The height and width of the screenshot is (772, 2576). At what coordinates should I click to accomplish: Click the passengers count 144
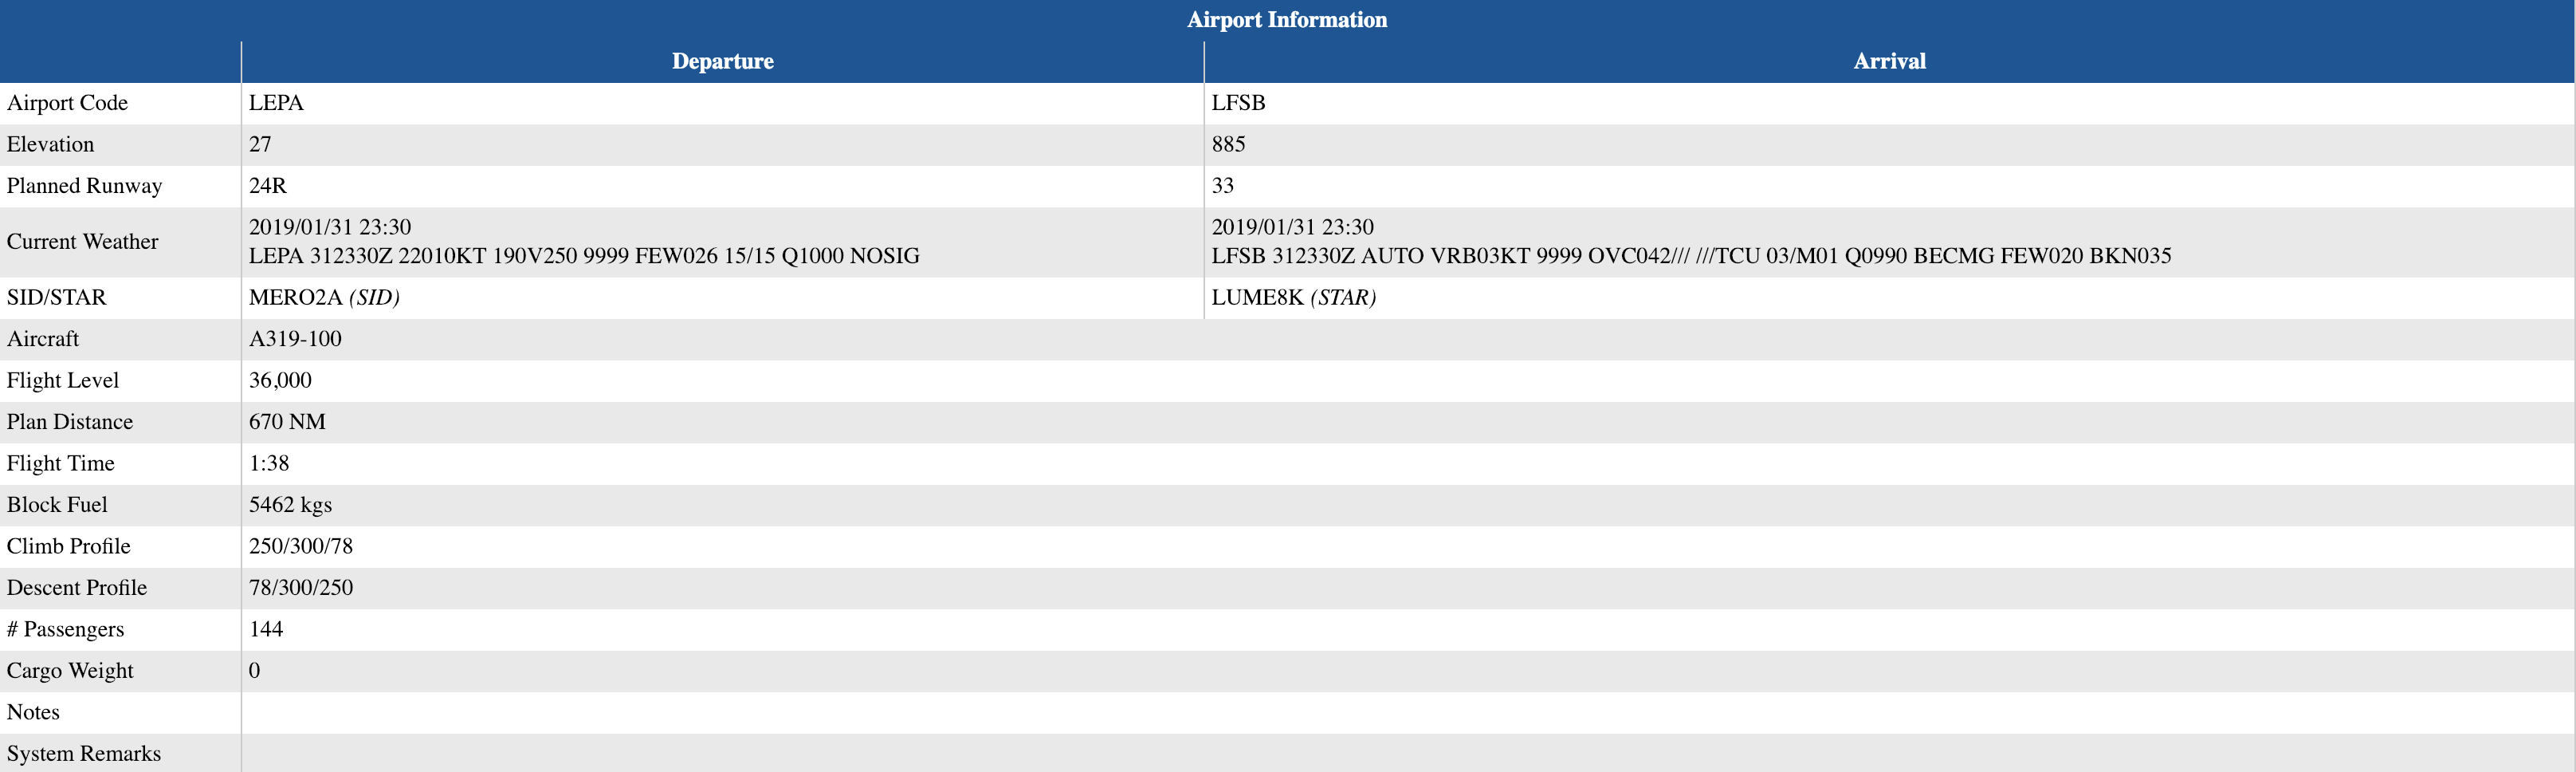(266, 630)
